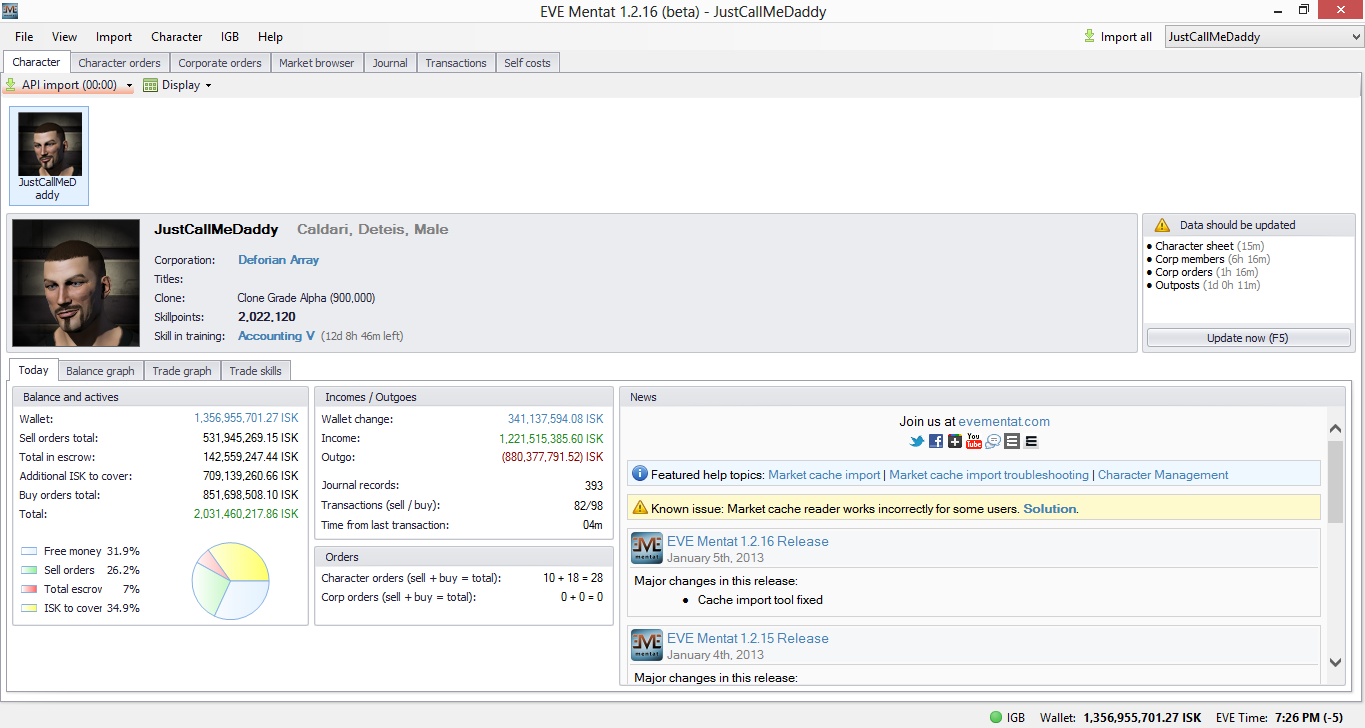
Task: Open the Facebook icon in News panel
Action: tap(936, 441)
